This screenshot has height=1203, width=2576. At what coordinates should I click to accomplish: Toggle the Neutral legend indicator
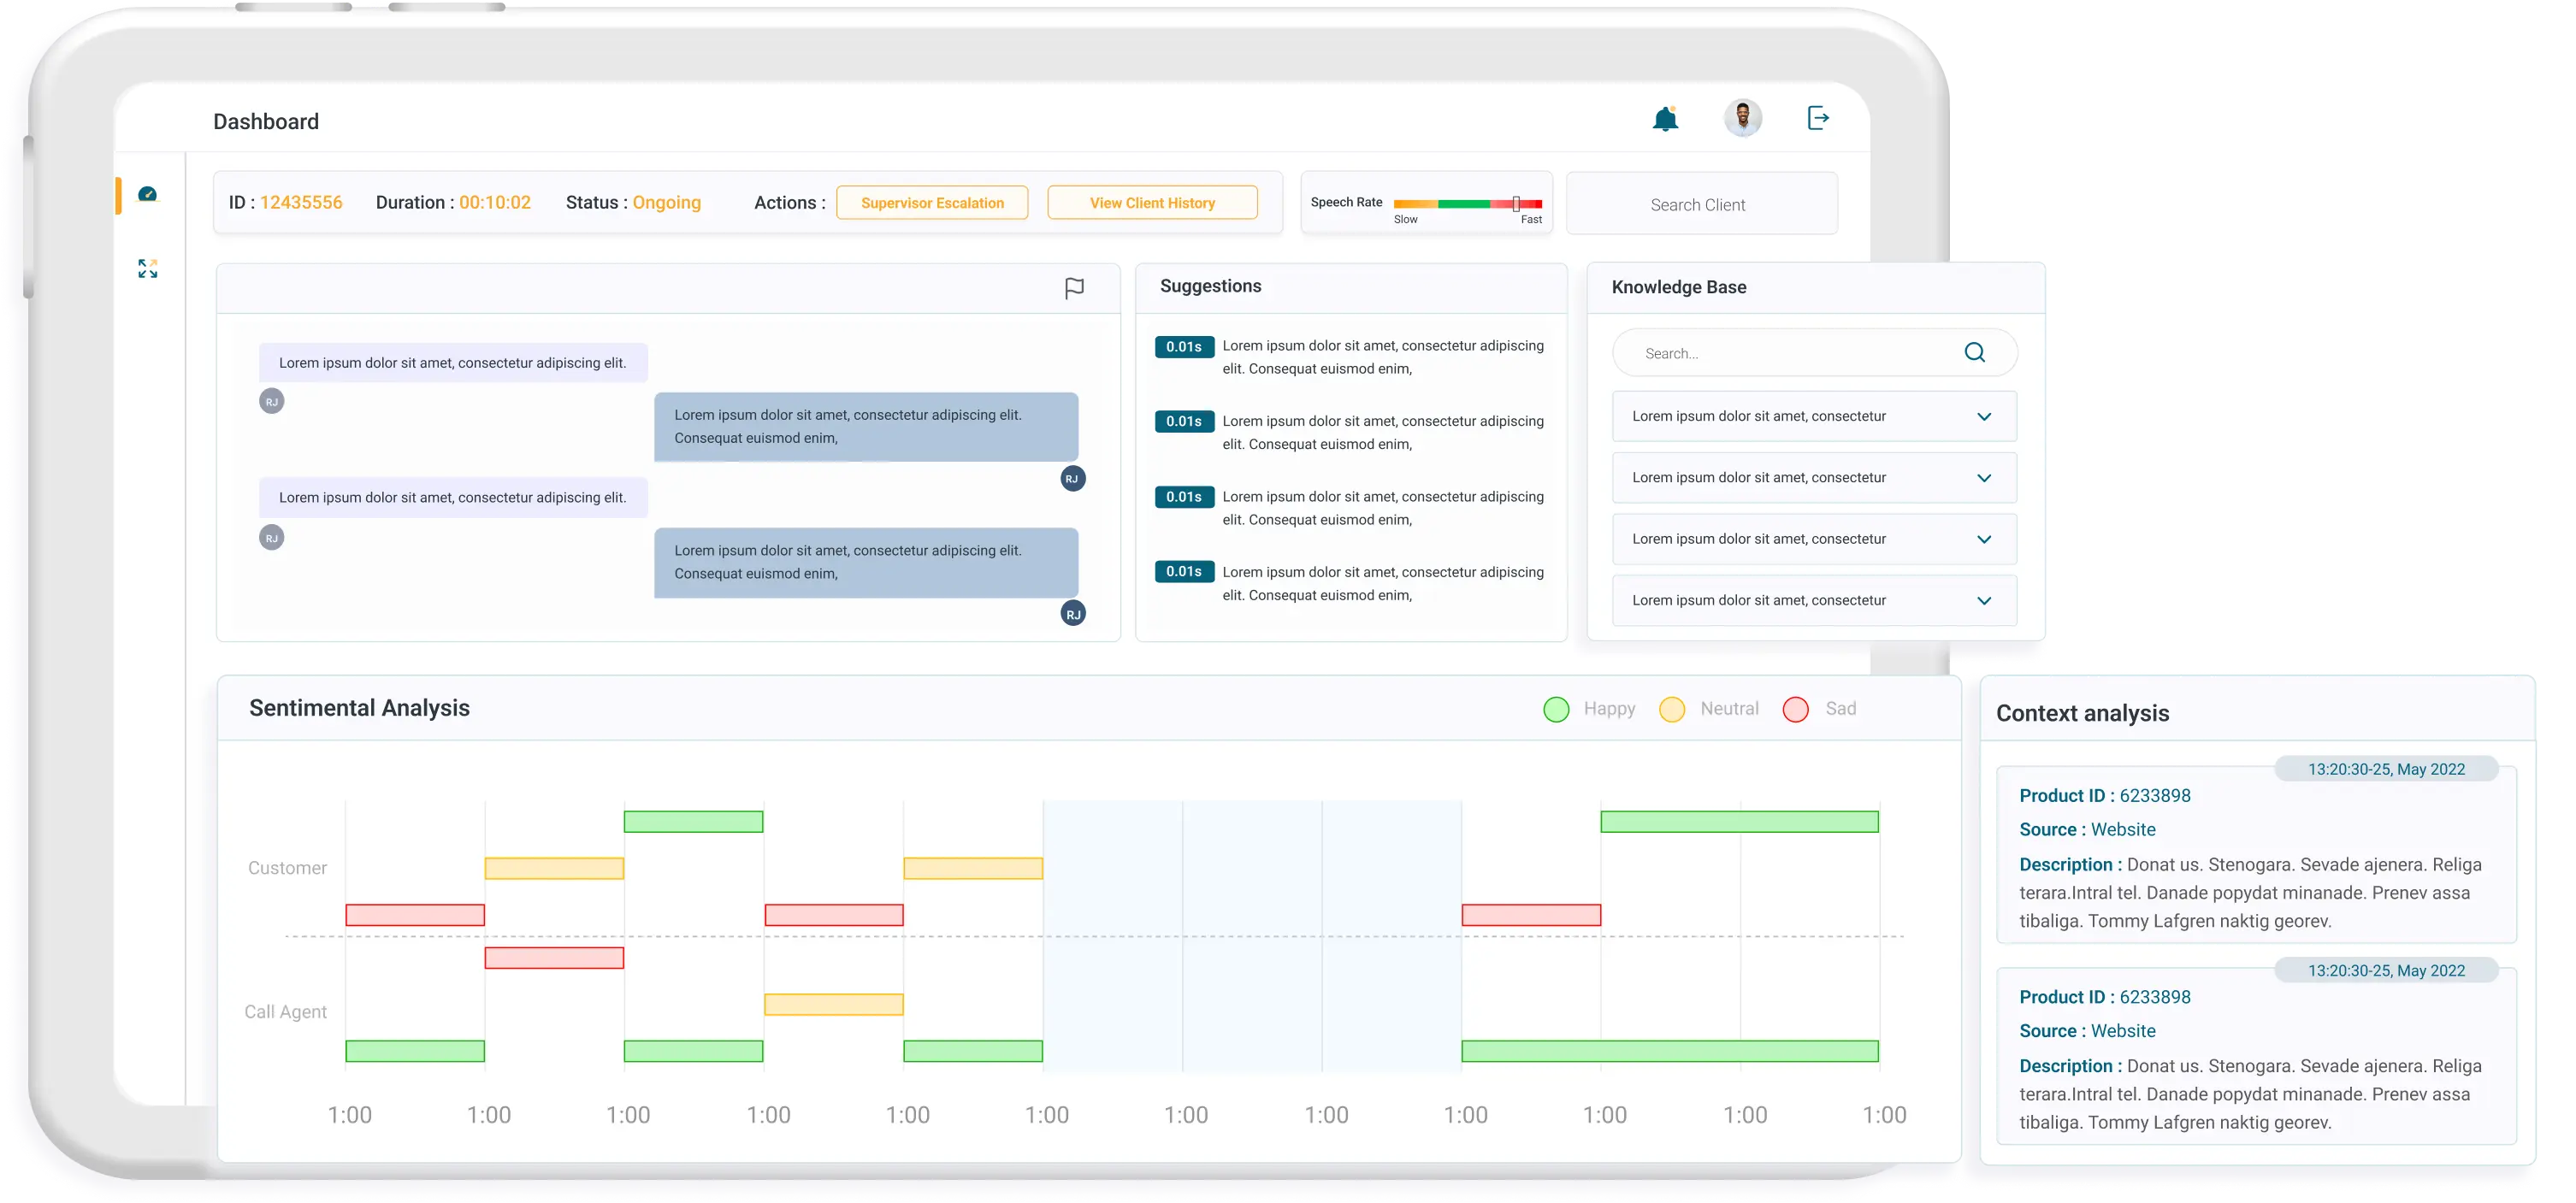click(x=1672, y=709)
